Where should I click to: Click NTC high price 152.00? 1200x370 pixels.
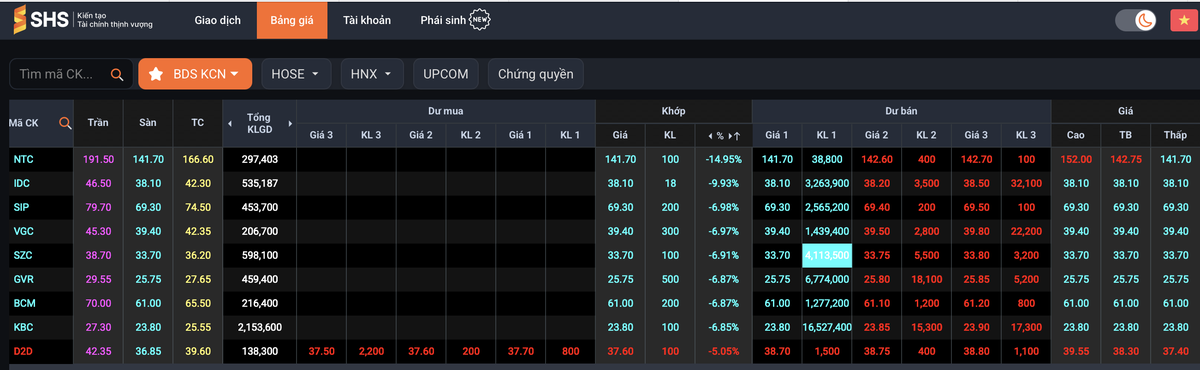coord(1076,159)
